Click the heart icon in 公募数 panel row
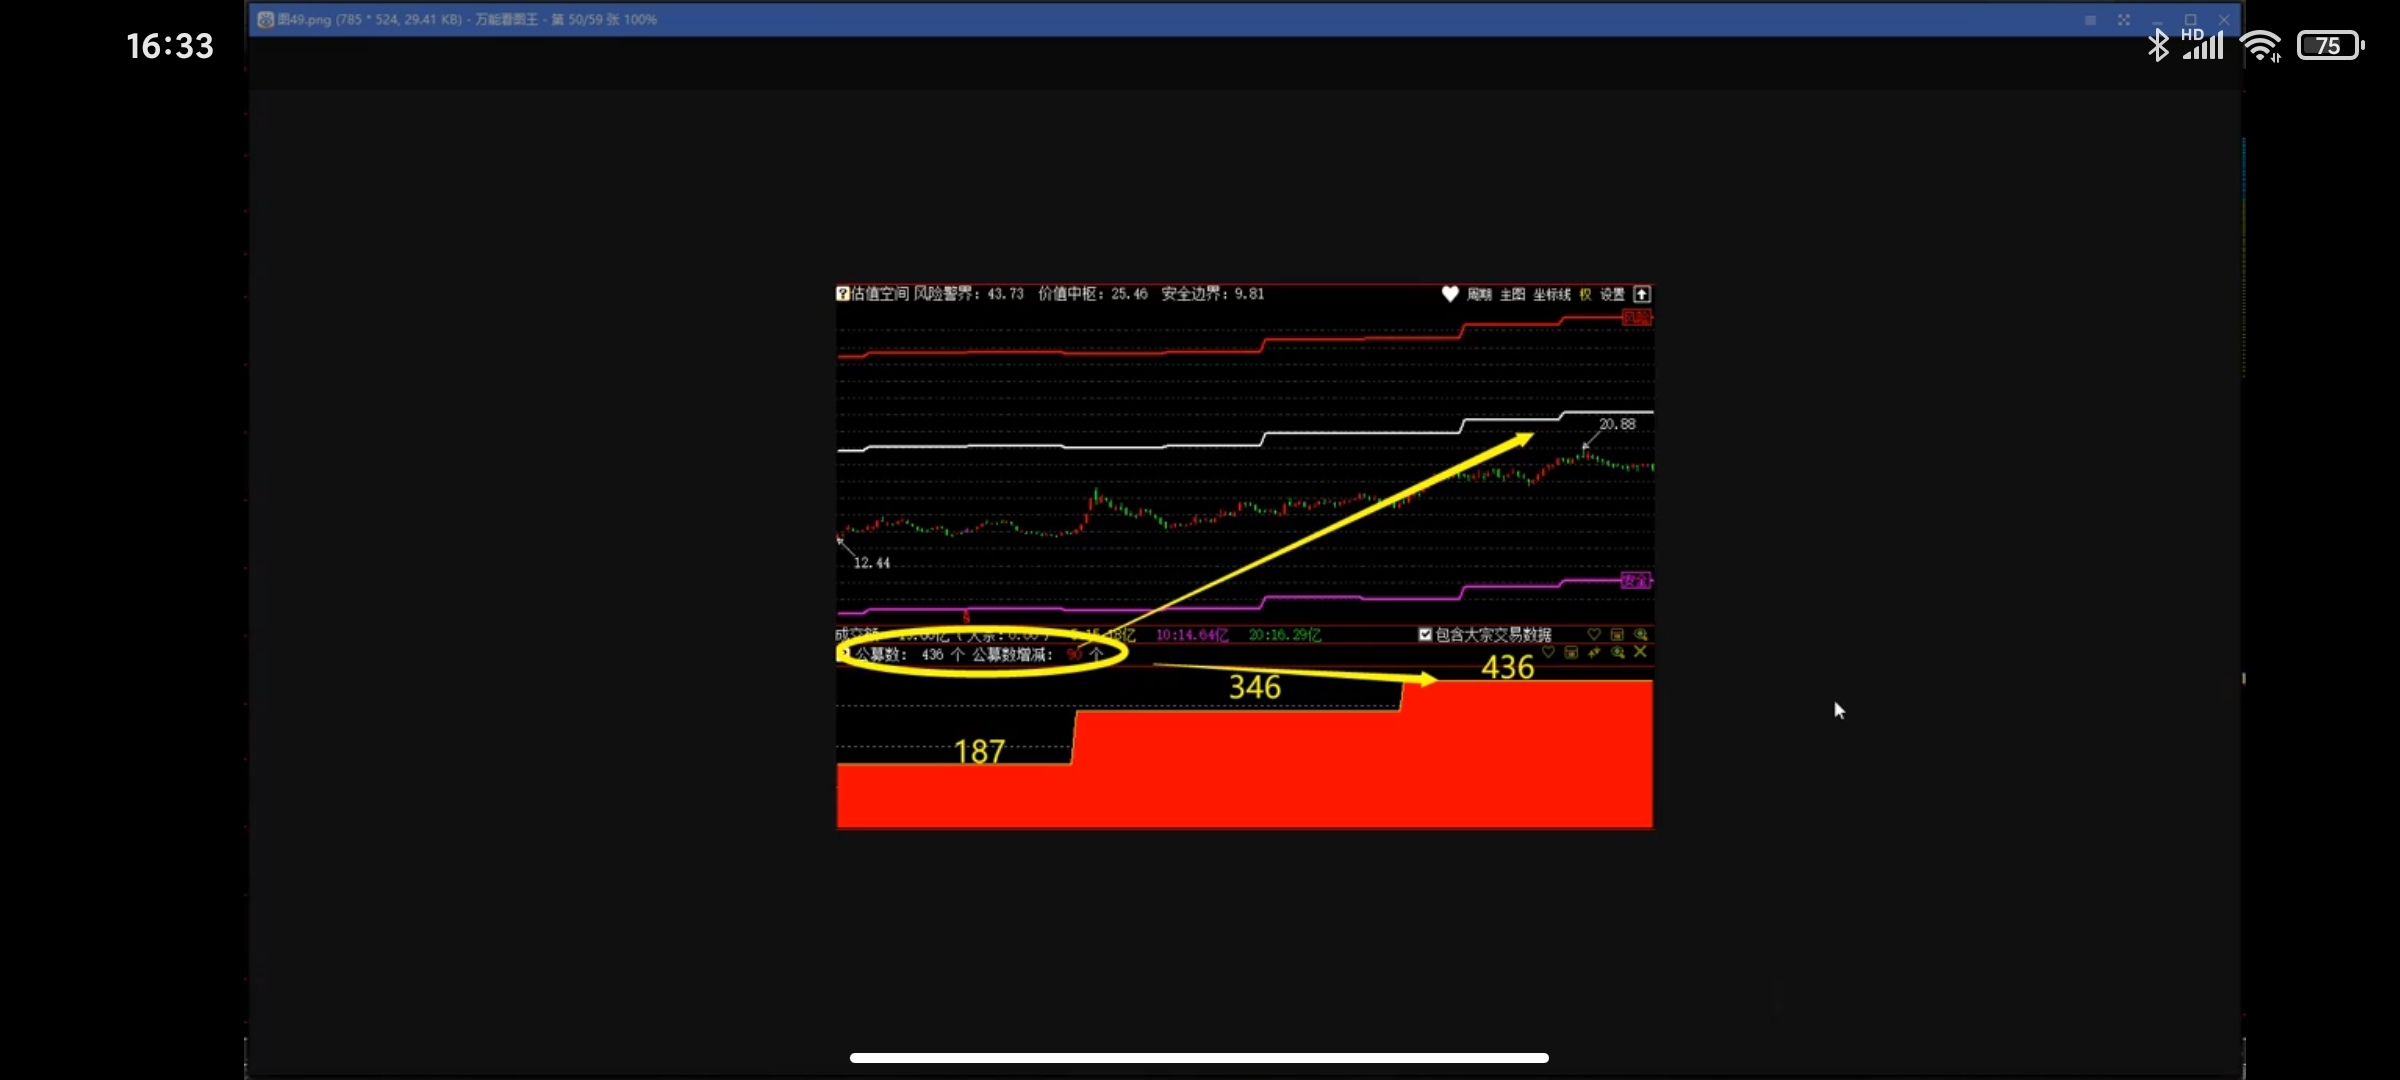Screen dimensions: 2400x1080 coord(1548,653)
